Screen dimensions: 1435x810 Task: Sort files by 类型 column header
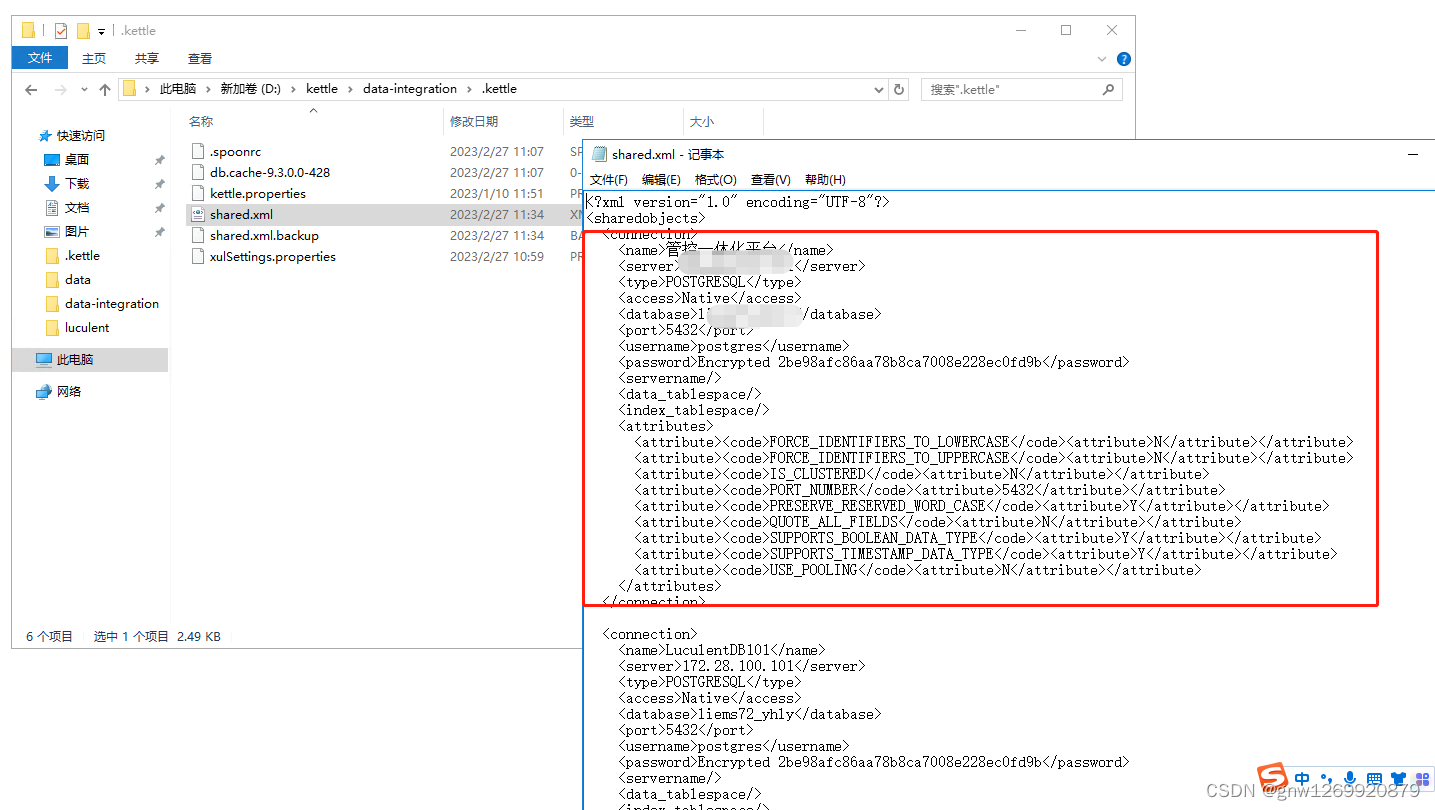(x=582, y=122)
